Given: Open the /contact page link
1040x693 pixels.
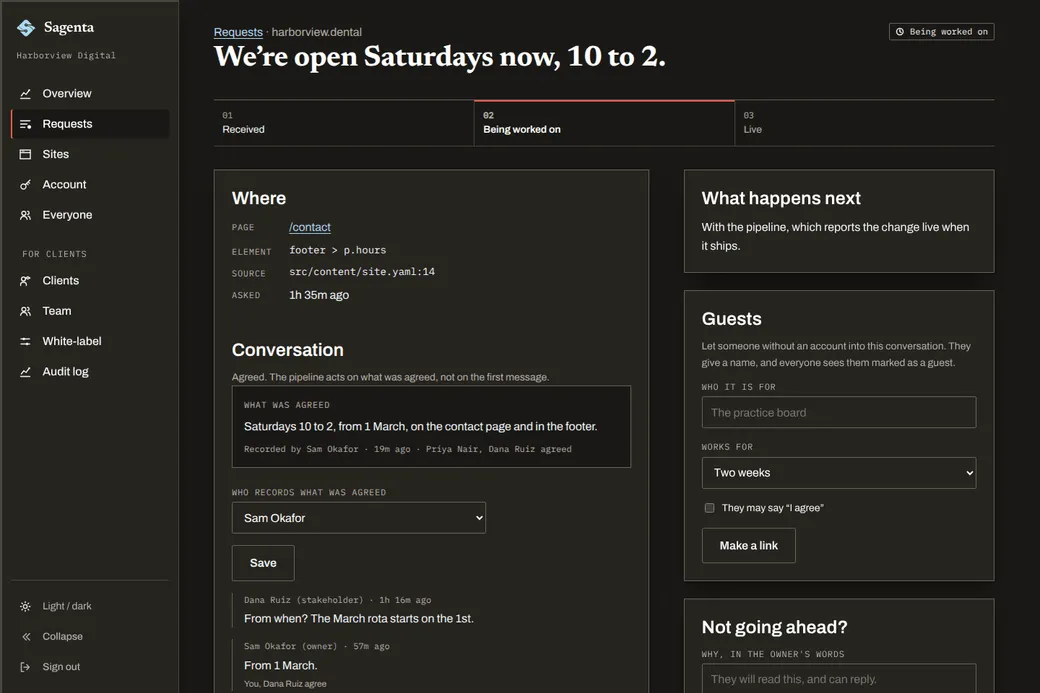Looking at the screenshot, I should [x=310, y=227].
